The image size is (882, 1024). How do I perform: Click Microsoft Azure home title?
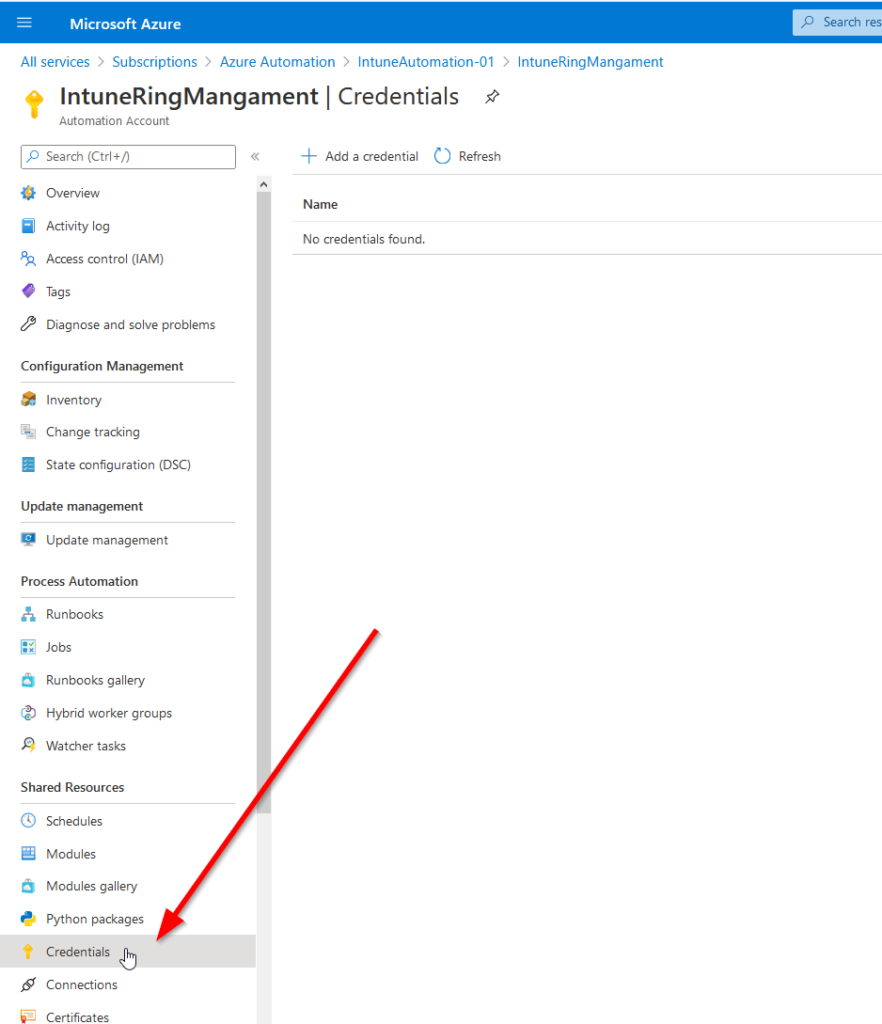coord(125,24)
